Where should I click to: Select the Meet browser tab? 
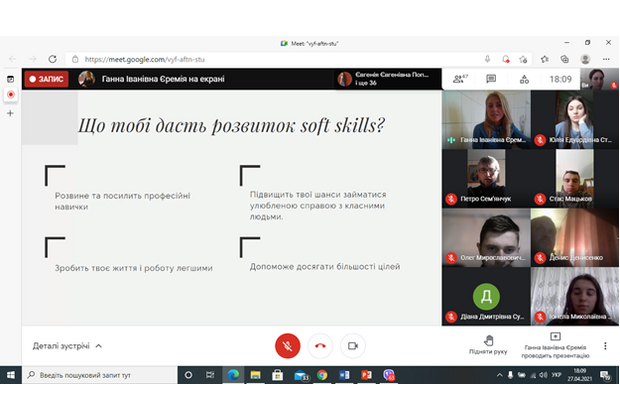(310, 43)
